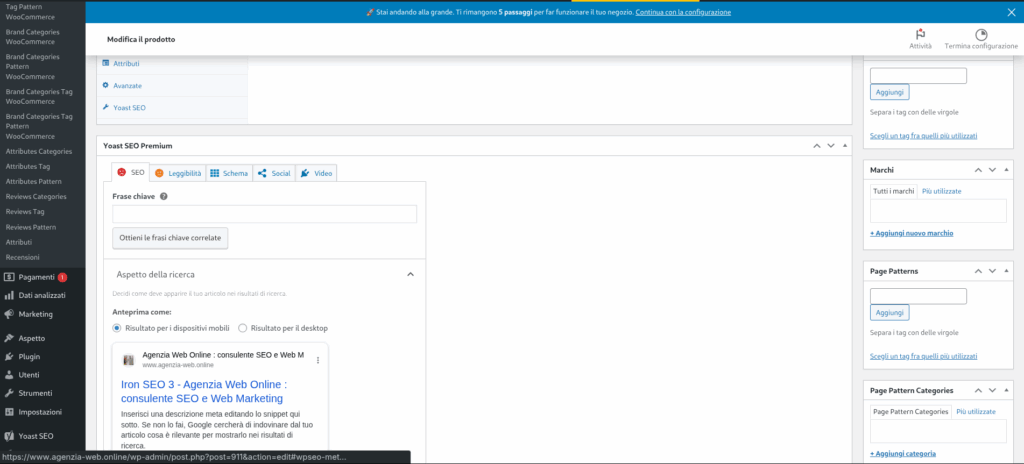
Task: Select the Tutti i marchi tab
Action: point(893,191)
